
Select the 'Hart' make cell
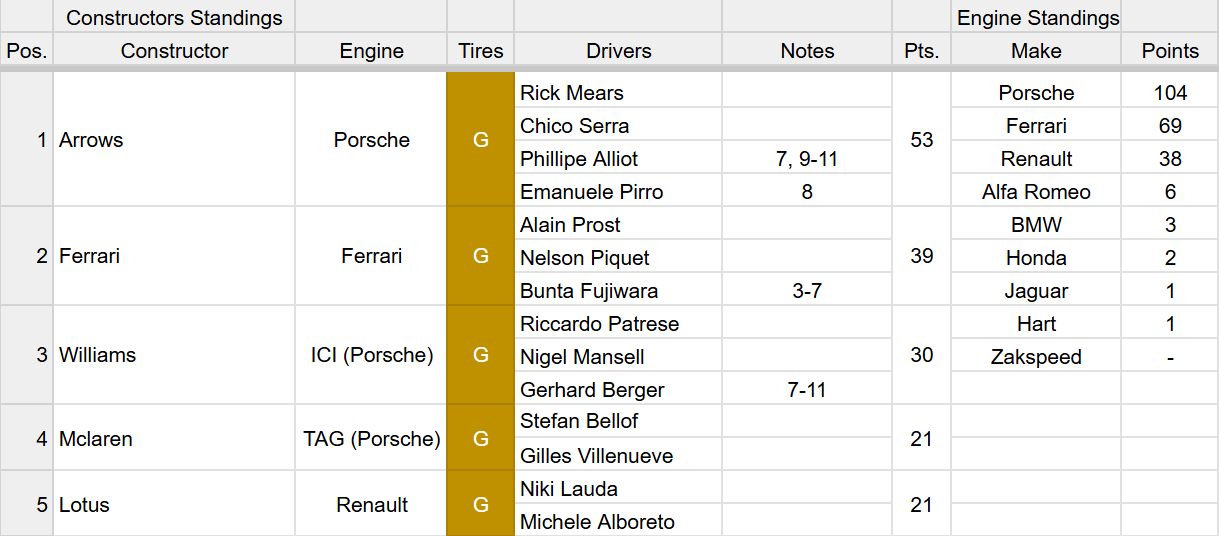pos(1036,323)
